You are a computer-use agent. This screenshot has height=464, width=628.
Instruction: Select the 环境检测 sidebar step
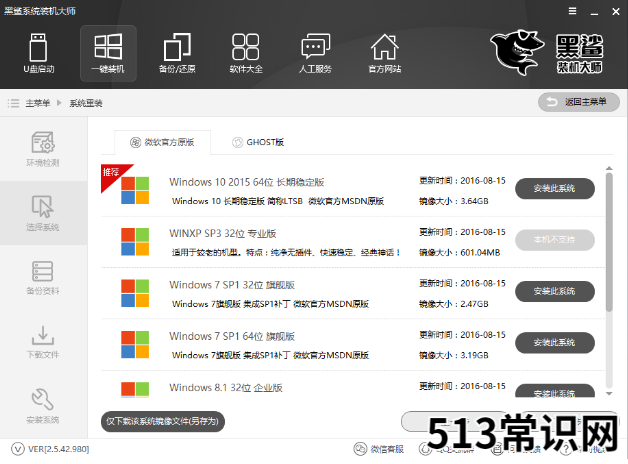coord(43,149)
